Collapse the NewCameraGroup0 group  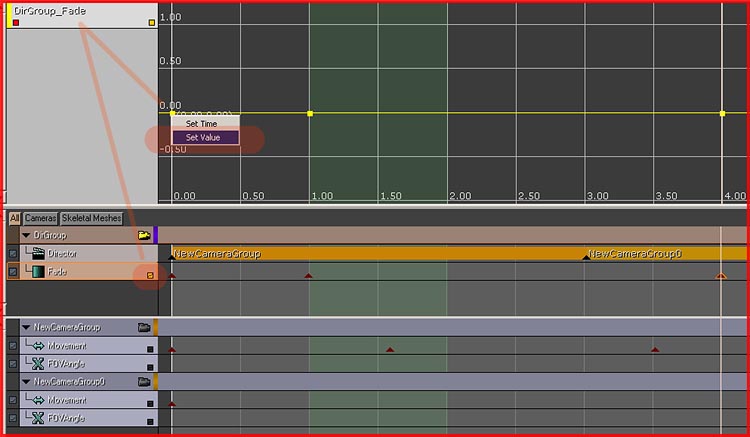tap(25, 382)
